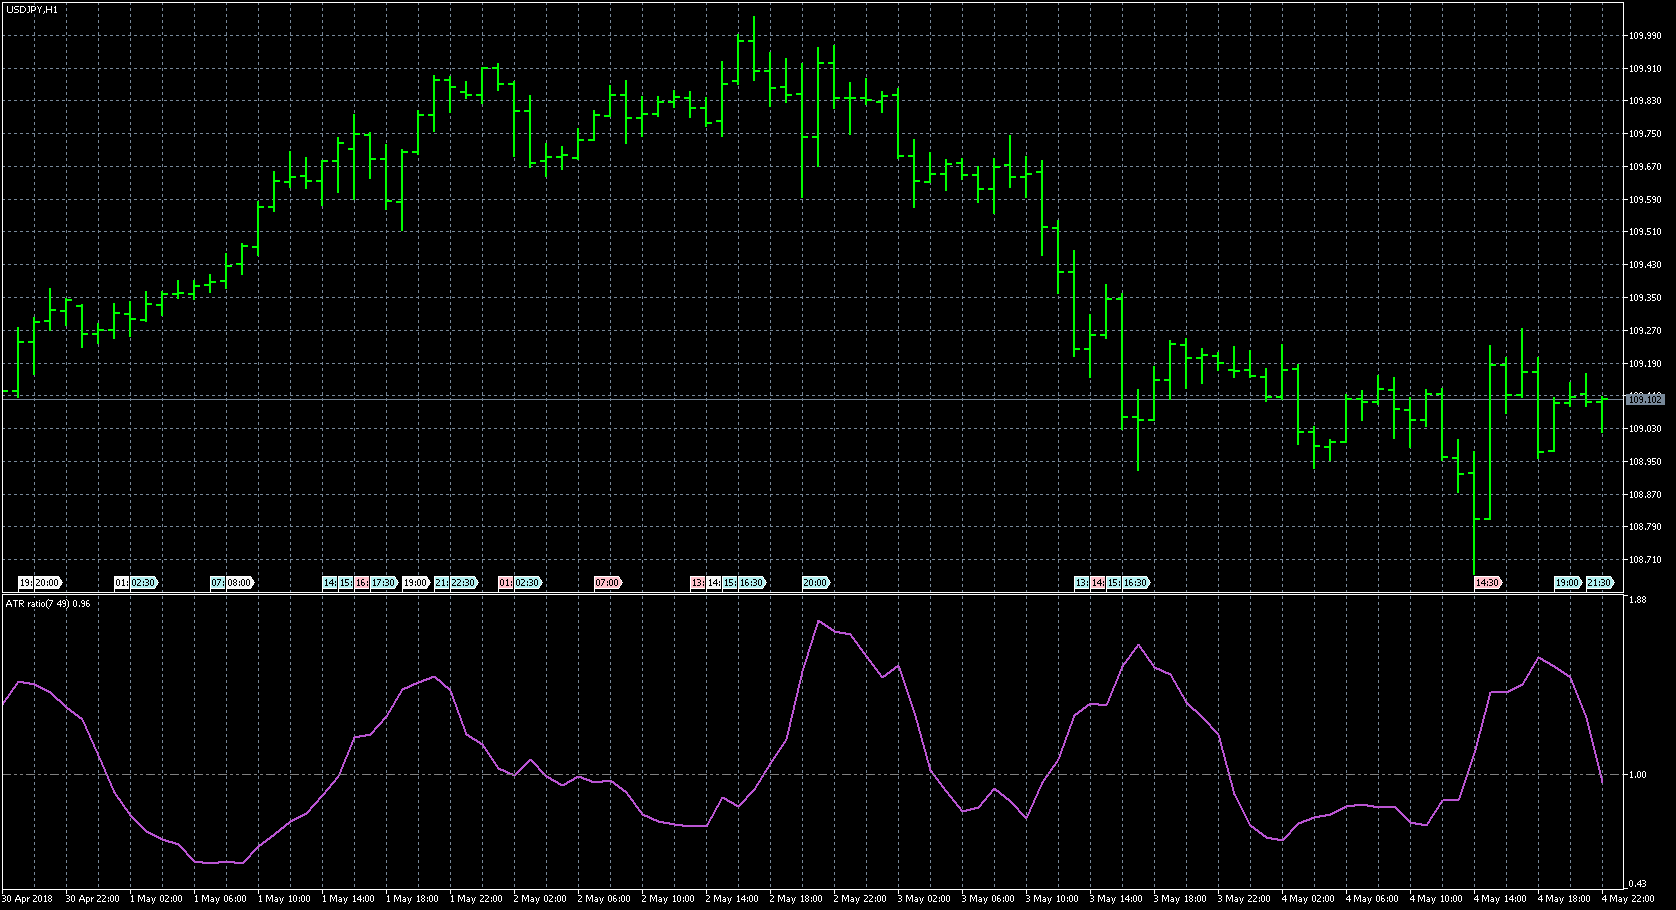
Task: Click the 3 May 10:00 time label
Action: [x=1054, y=899]
